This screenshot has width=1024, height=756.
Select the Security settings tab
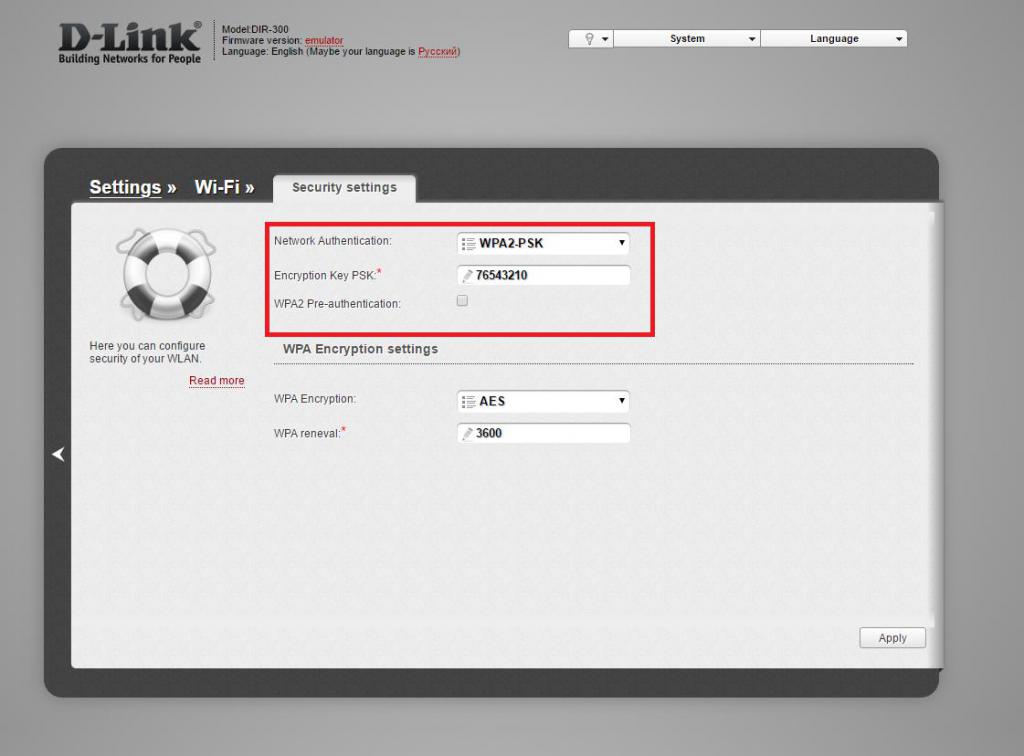click(344, 188)
